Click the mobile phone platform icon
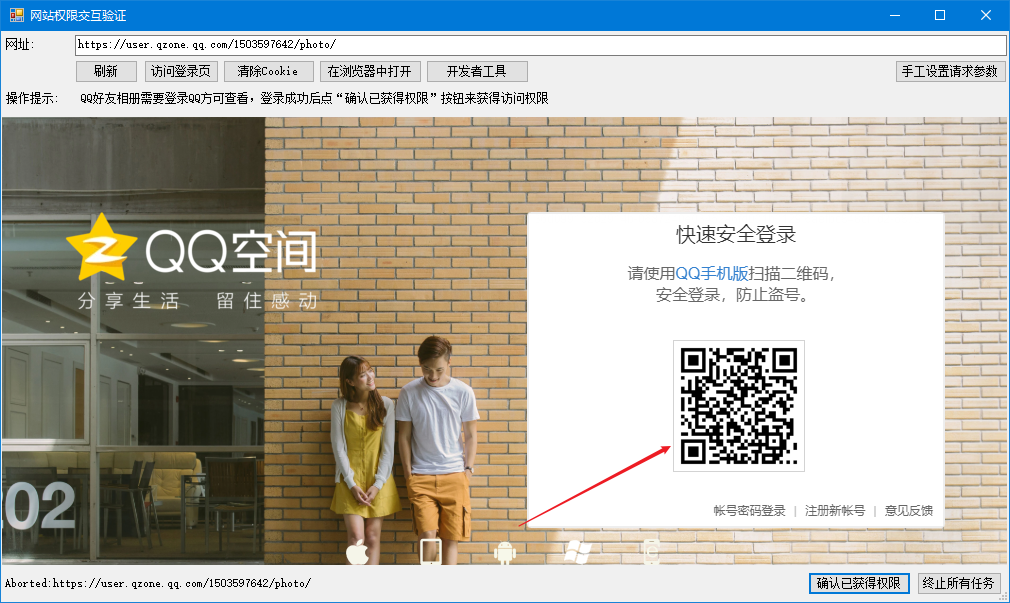Image resolution: width=1010 pixels, height=603 pixels. [x=651, y=552]
